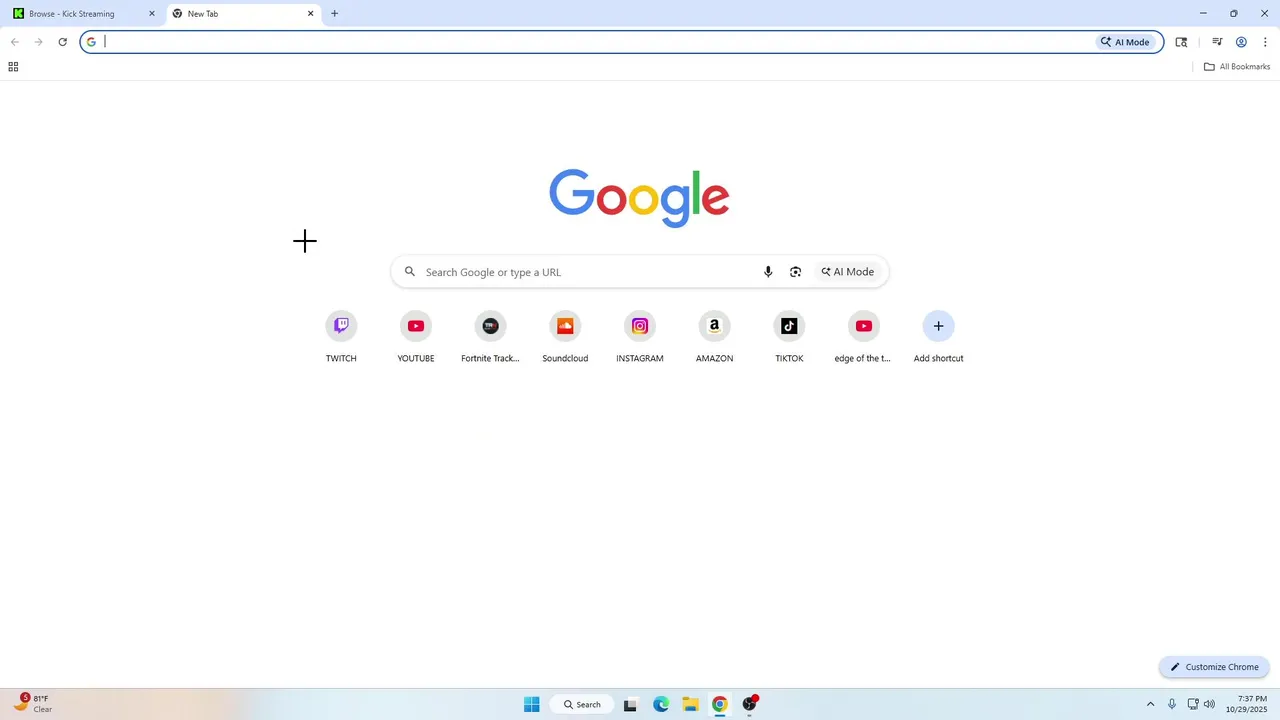Click the taskbar Search box
The width and height of the screenshot is (1280, 720).
point(582,704)
